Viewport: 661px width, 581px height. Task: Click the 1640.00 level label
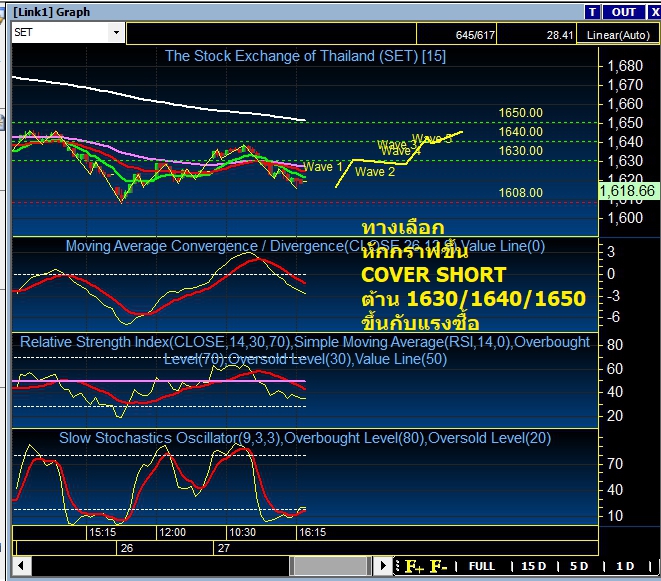click(x=521, y=132)
